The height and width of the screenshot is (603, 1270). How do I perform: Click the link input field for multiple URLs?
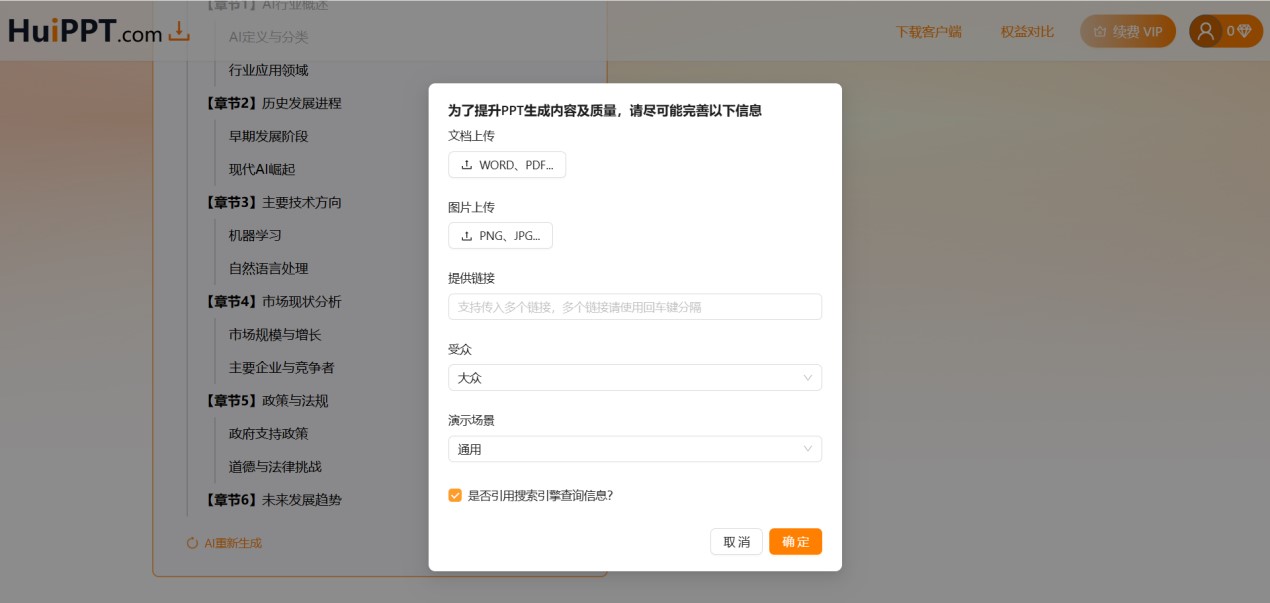tap(634, 306)
